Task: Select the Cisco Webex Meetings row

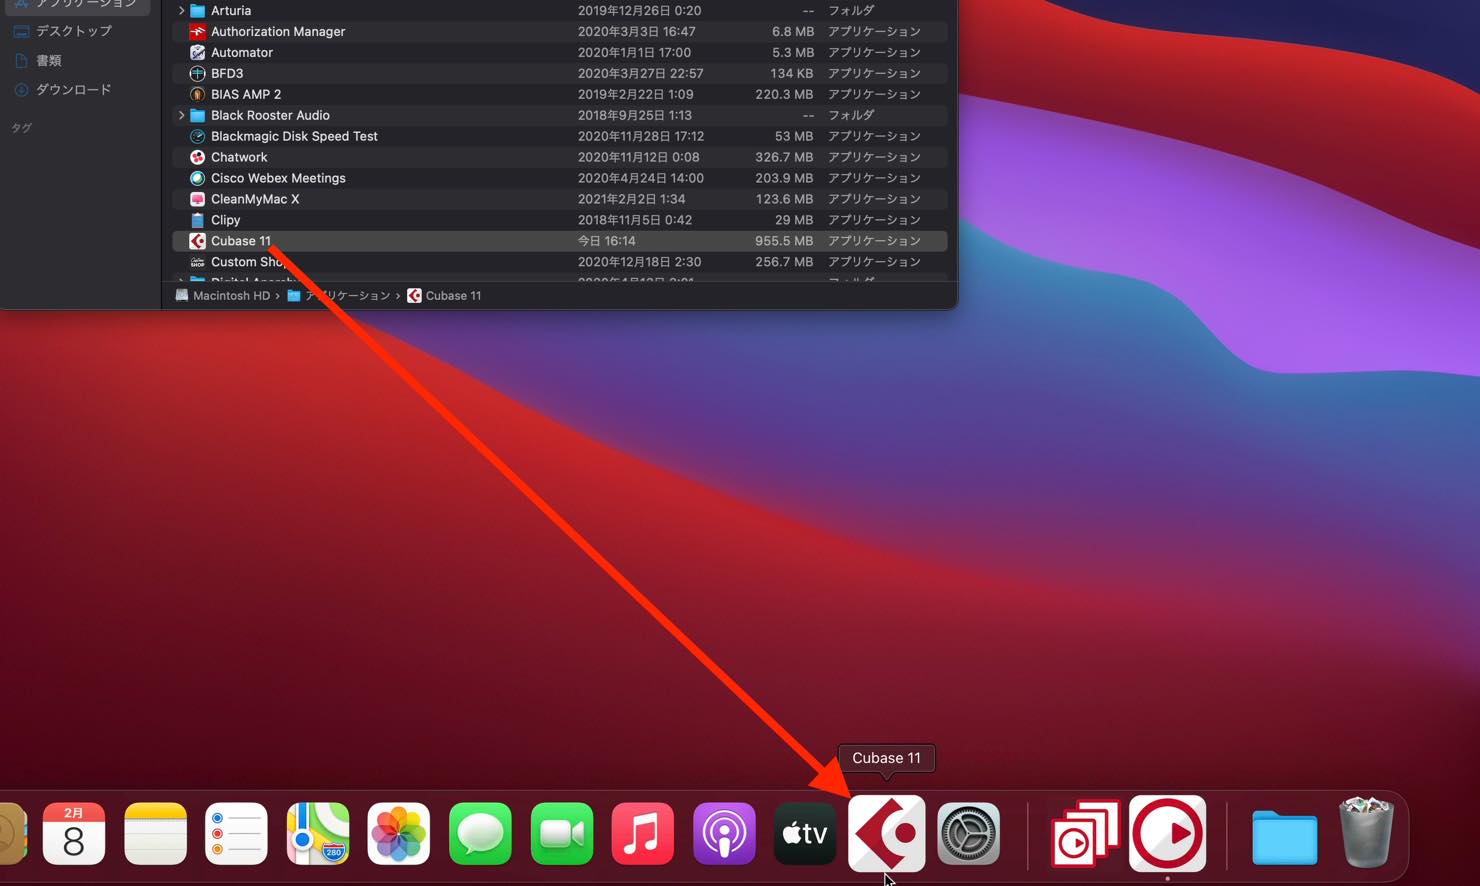Action: pos(559,178)
